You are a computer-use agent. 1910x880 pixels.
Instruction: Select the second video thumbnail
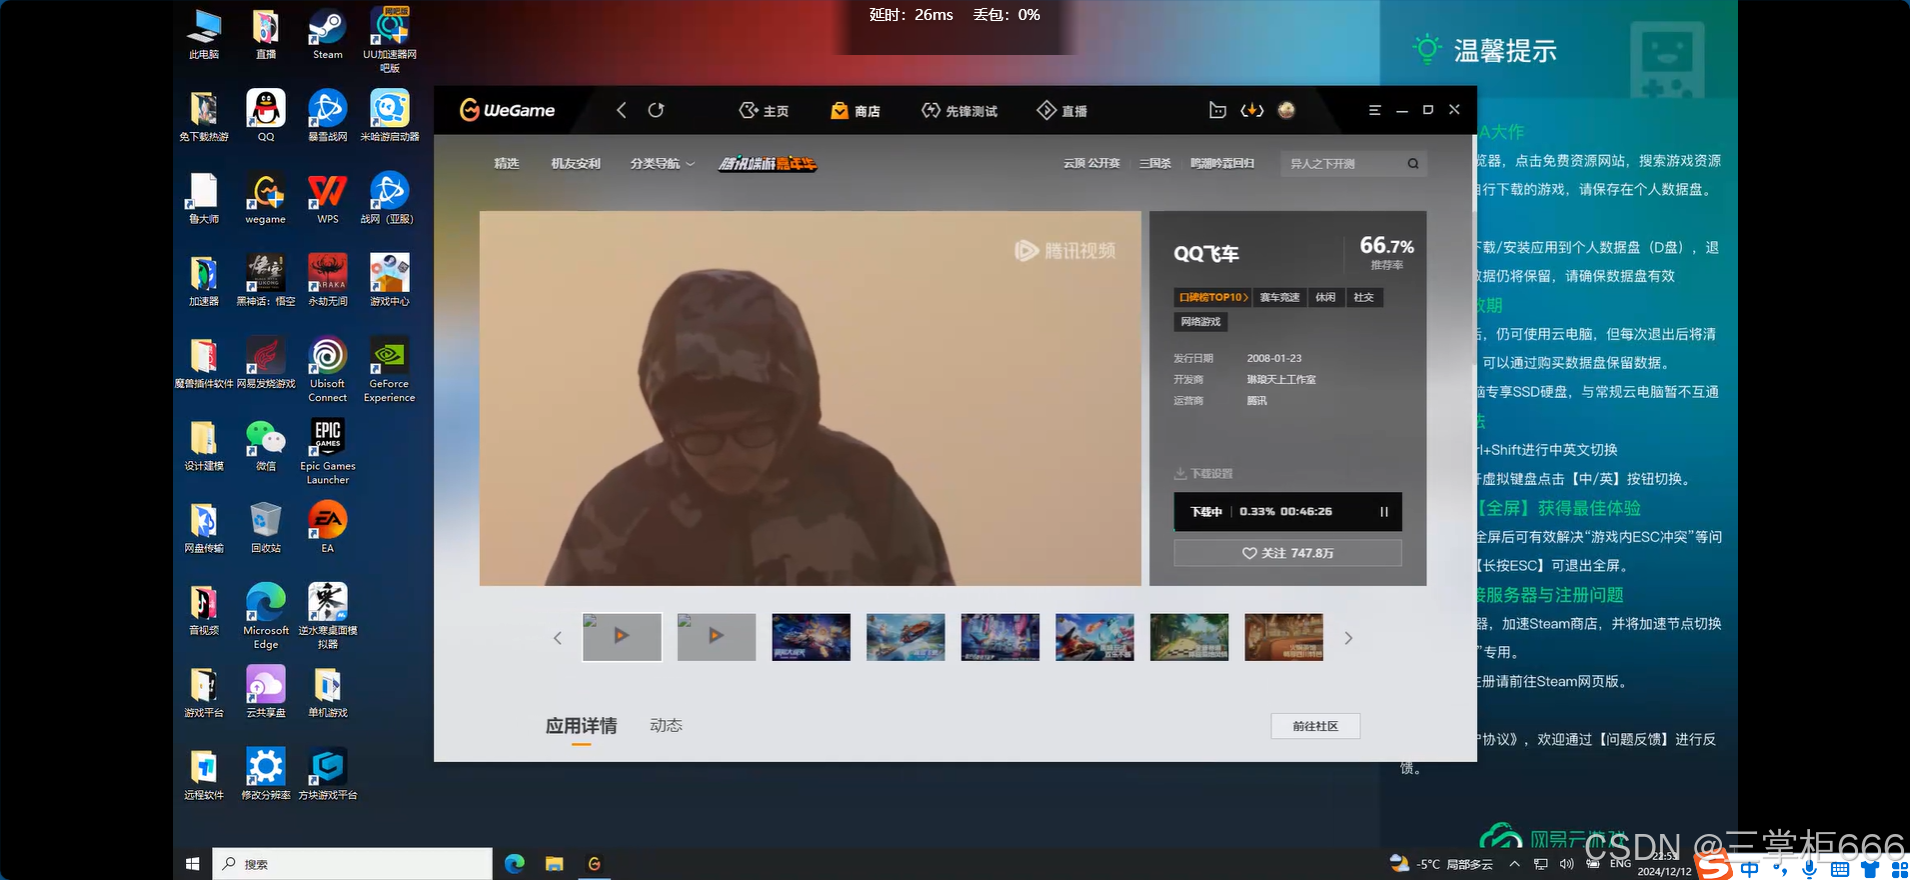tap(716, 637)
